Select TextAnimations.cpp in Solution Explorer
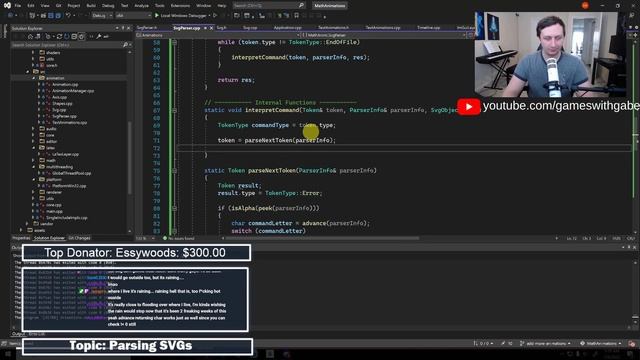 click(x=69, y=122)
